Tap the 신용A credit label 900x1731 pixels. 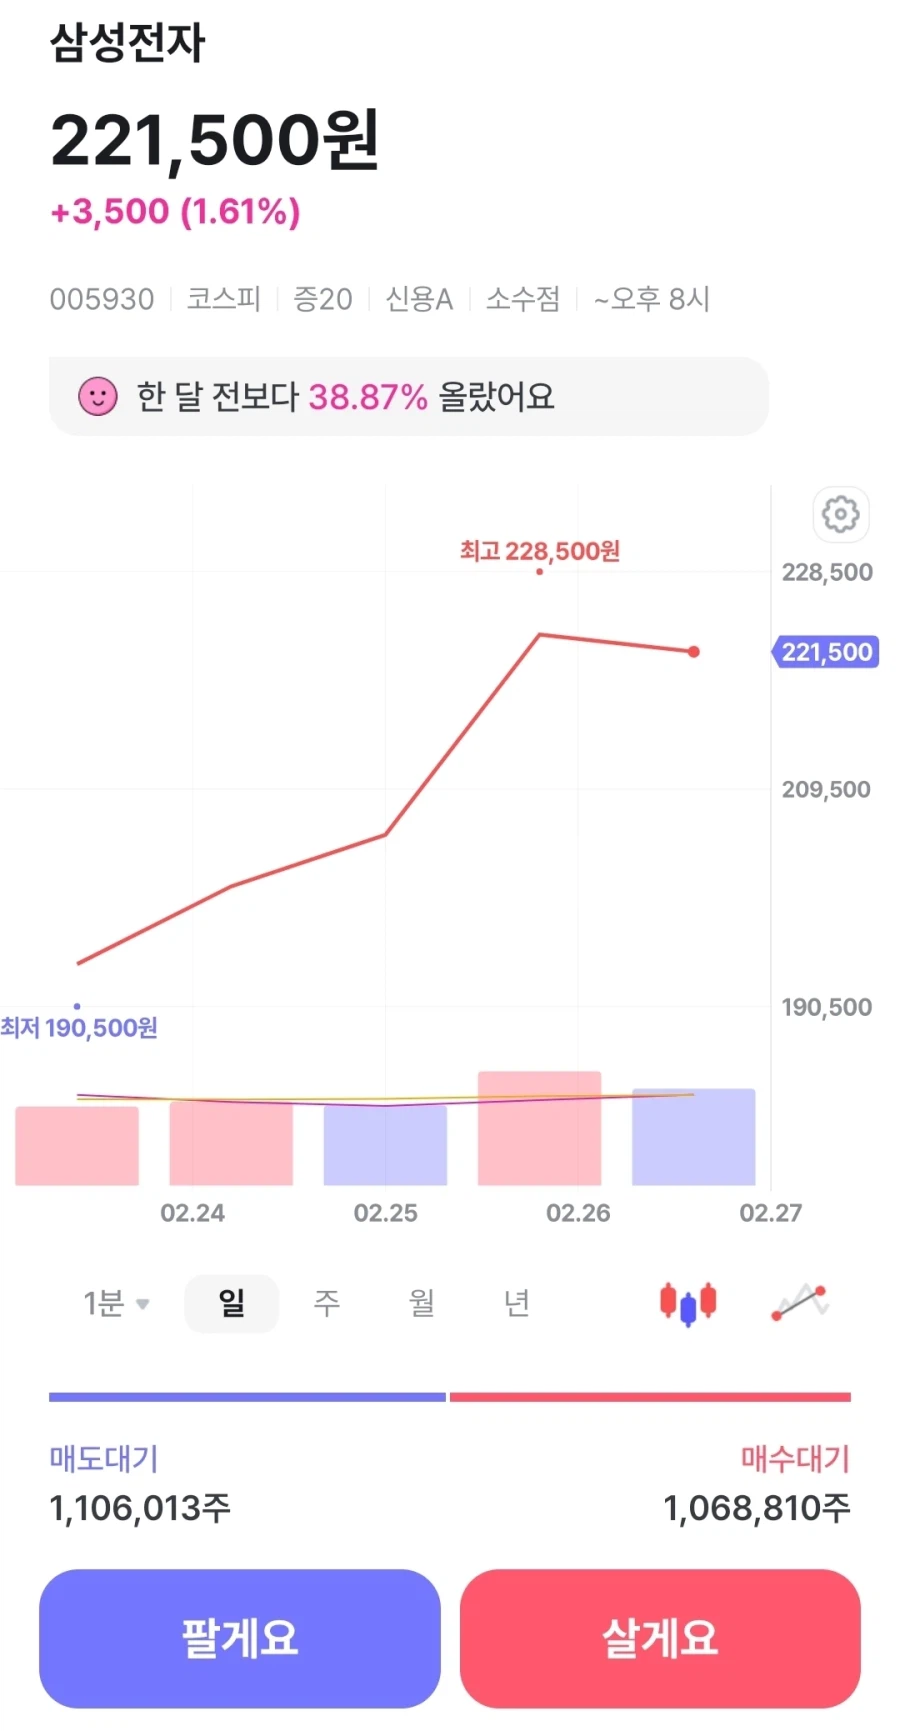pos(419,299)
